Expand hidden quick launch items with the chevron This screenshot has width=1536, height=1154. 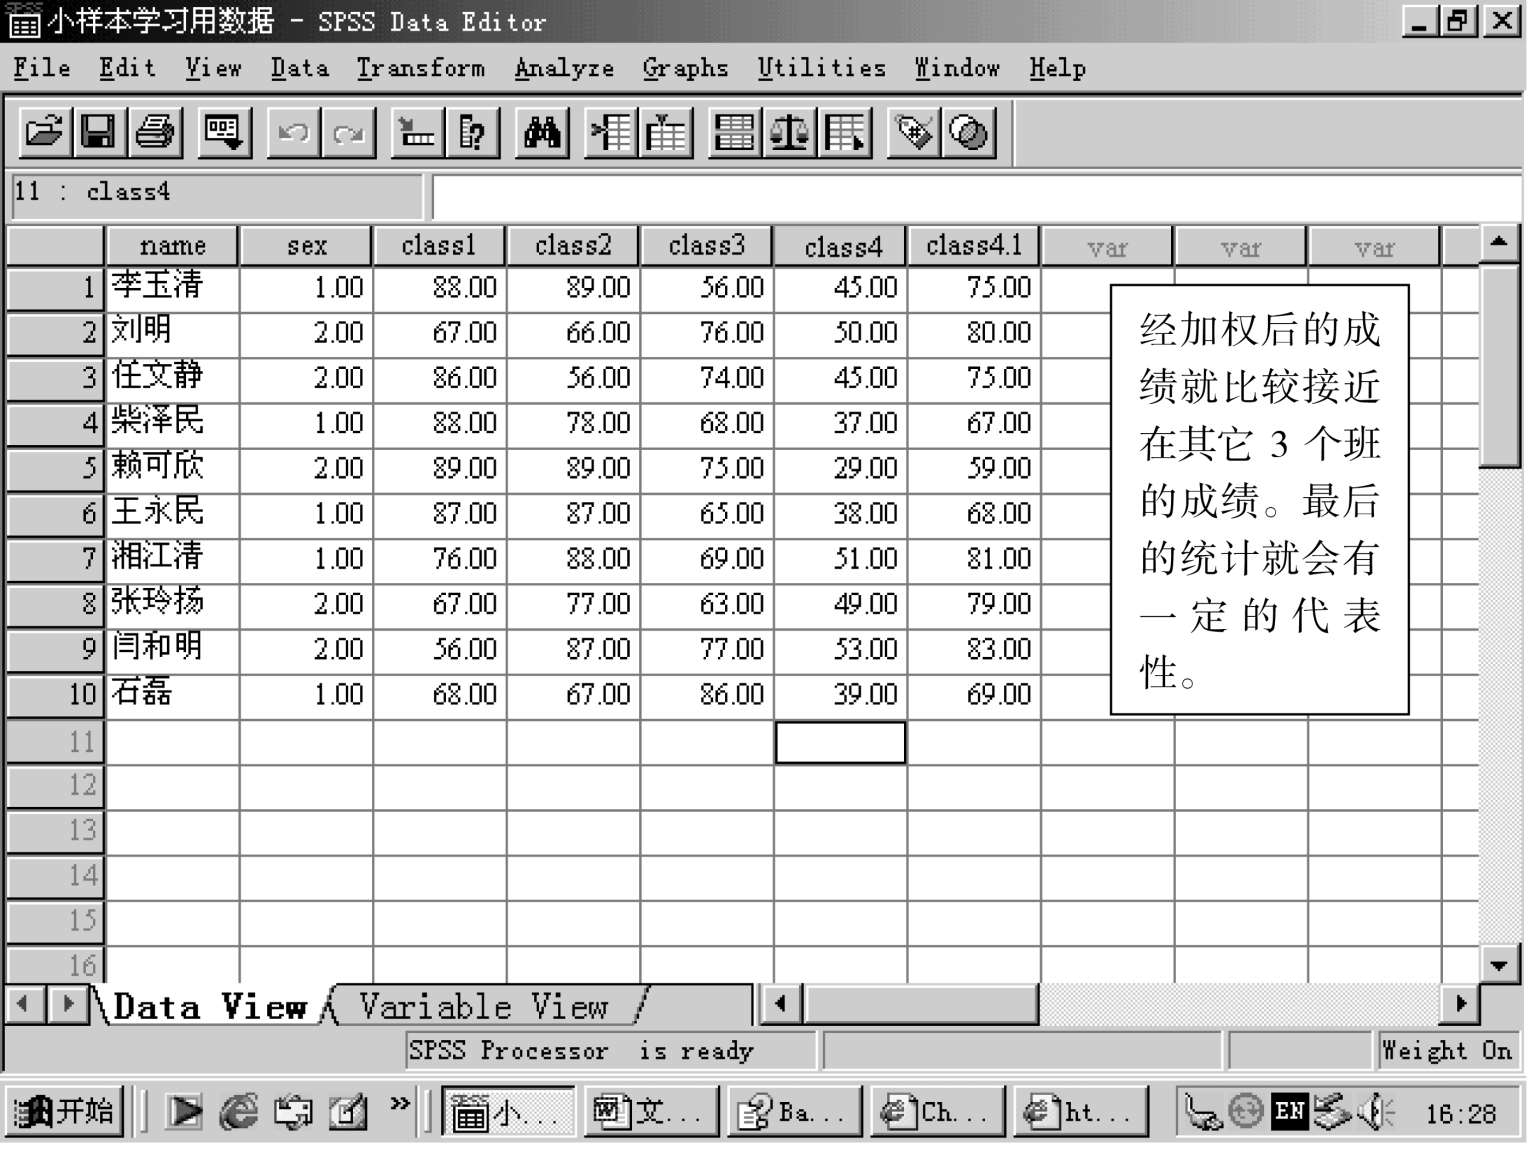[x=400, y=1103]
